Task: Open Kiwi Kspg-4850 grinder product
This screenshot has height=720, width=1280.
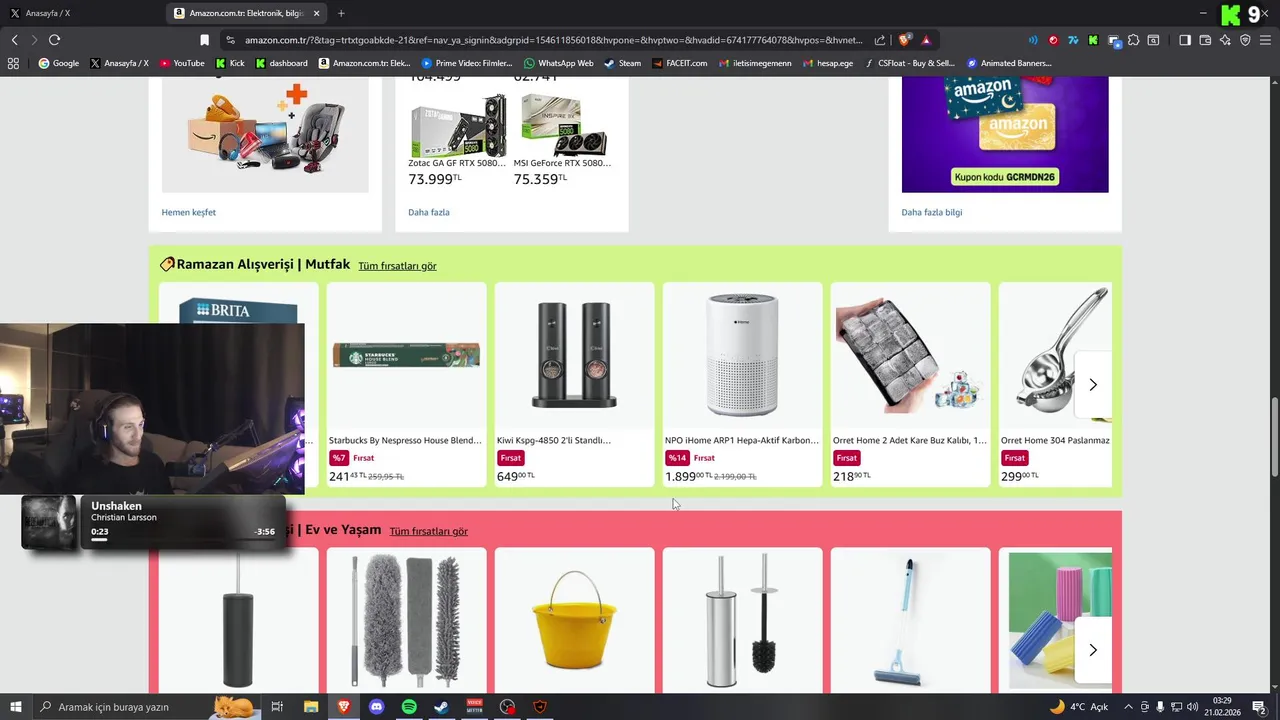Action: coord(574,385)
